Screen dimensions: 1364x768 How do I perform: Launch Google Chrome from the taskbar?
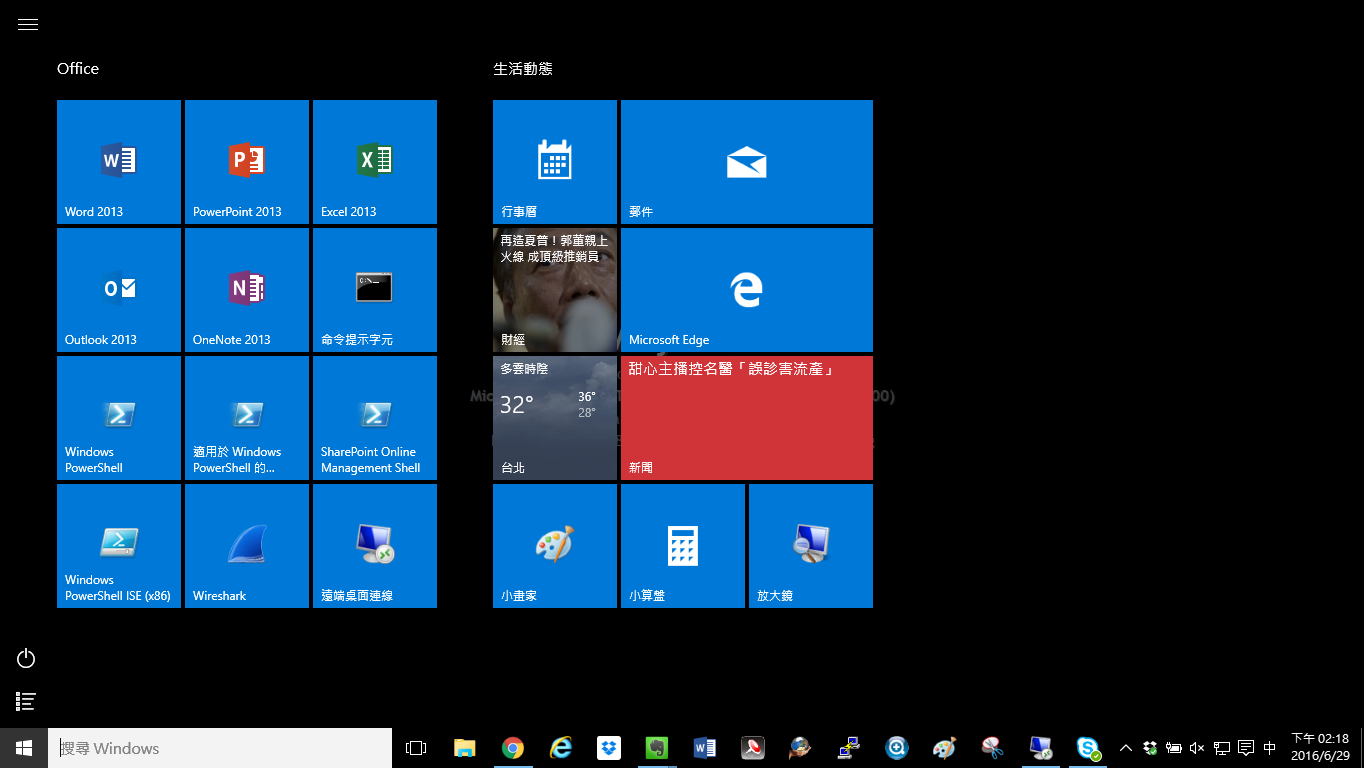(513, 748)
